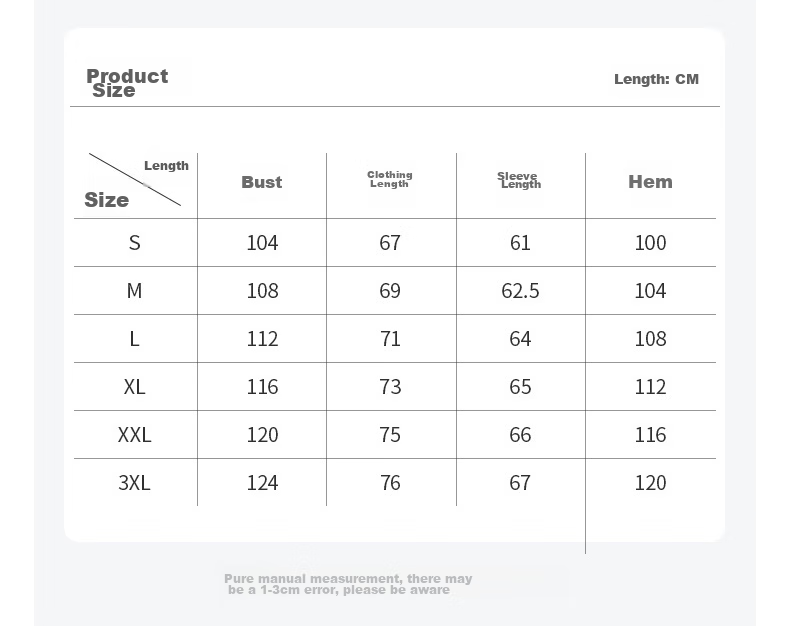Image resolution: width=790 pixels, height=626 pixels.
Task: Click the XXL size row label
Action: (x=135, y=435)
